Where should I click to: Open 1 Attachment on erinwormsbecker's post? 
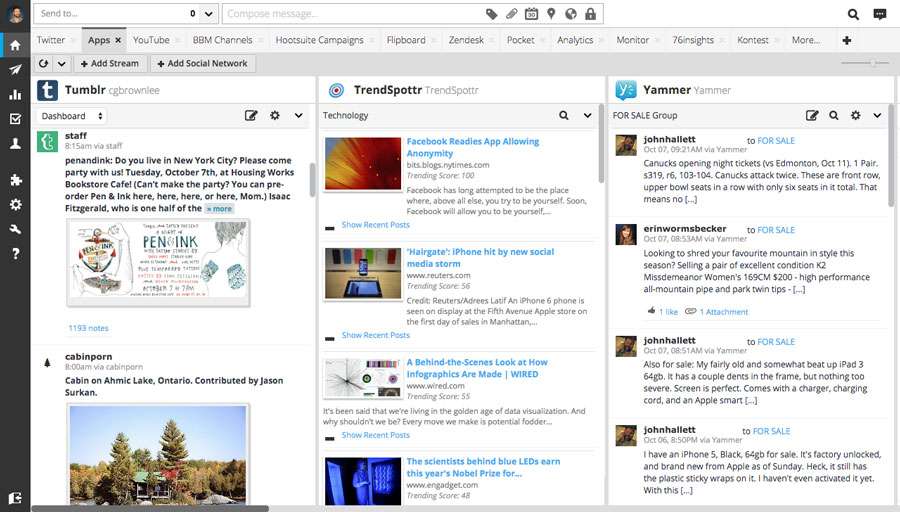[723, 312]
